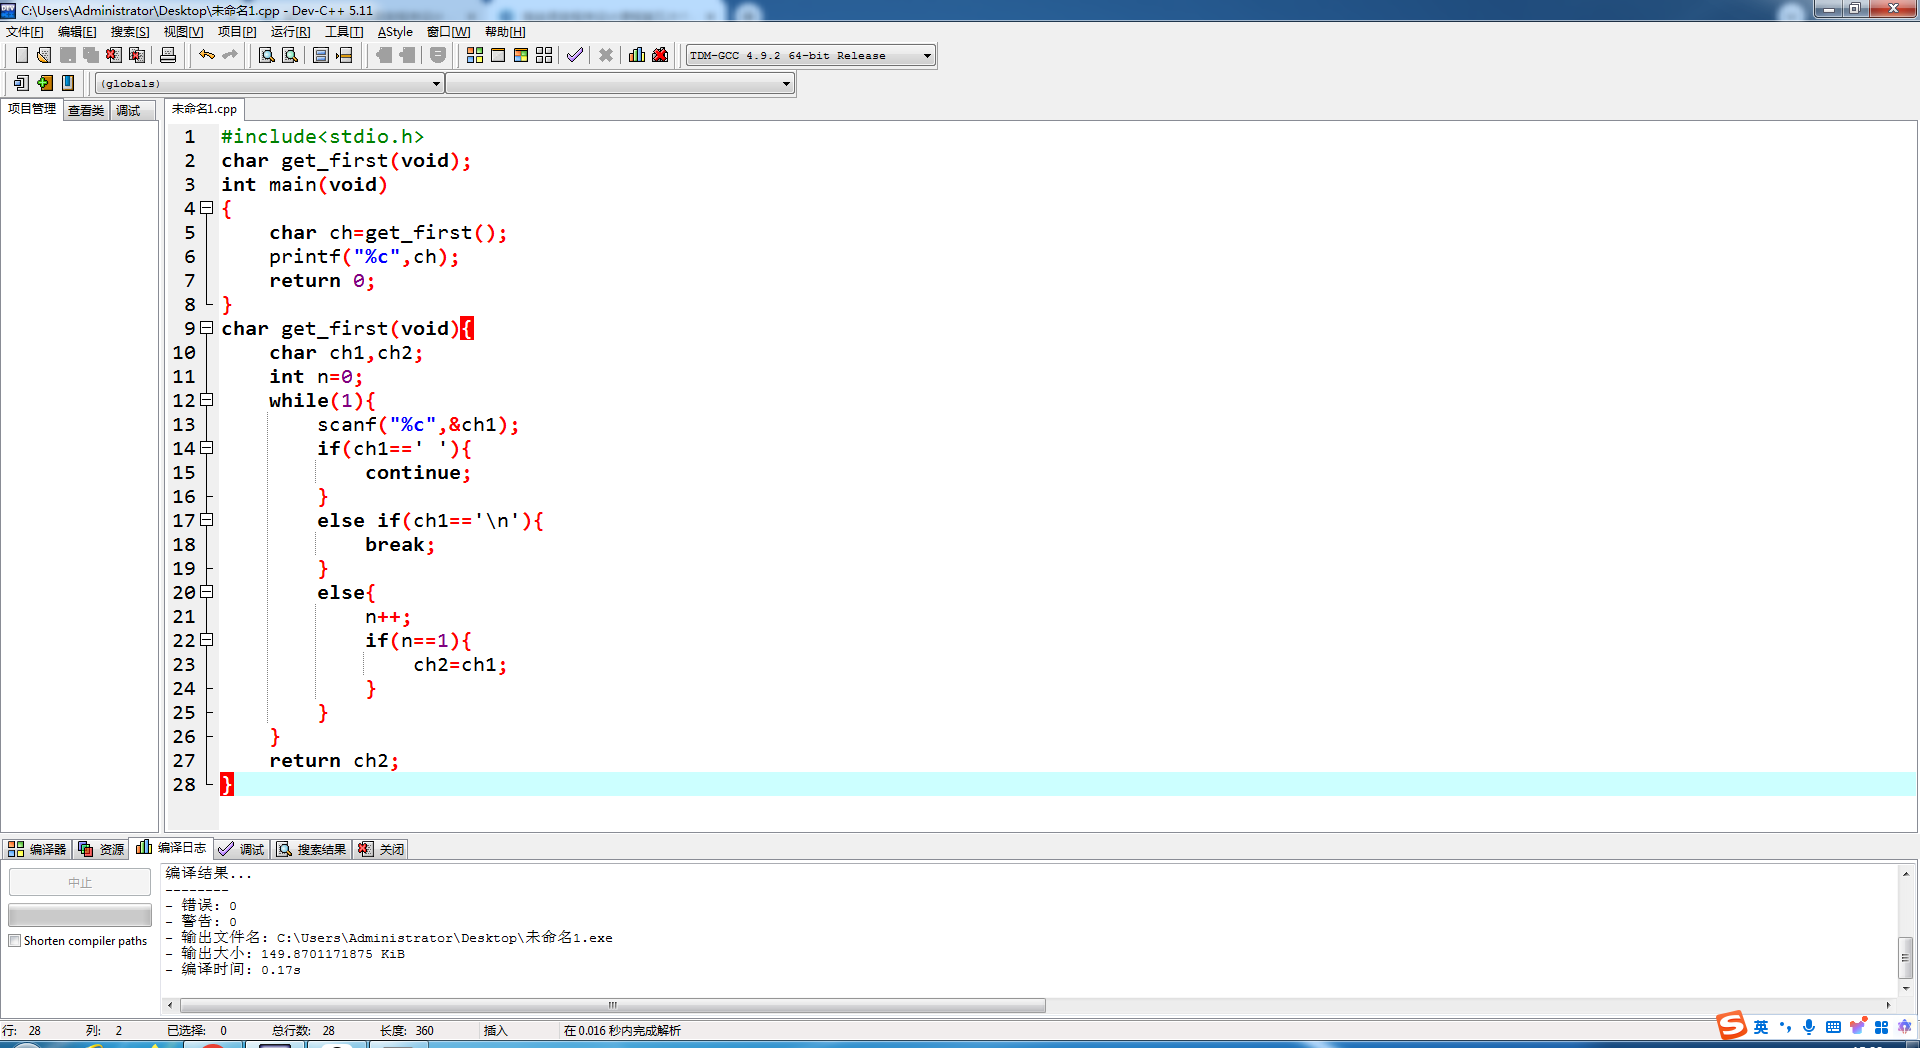Click the Replace magnifier icon
This screenshot has width=1920, height=1048.
coord(290,55)
